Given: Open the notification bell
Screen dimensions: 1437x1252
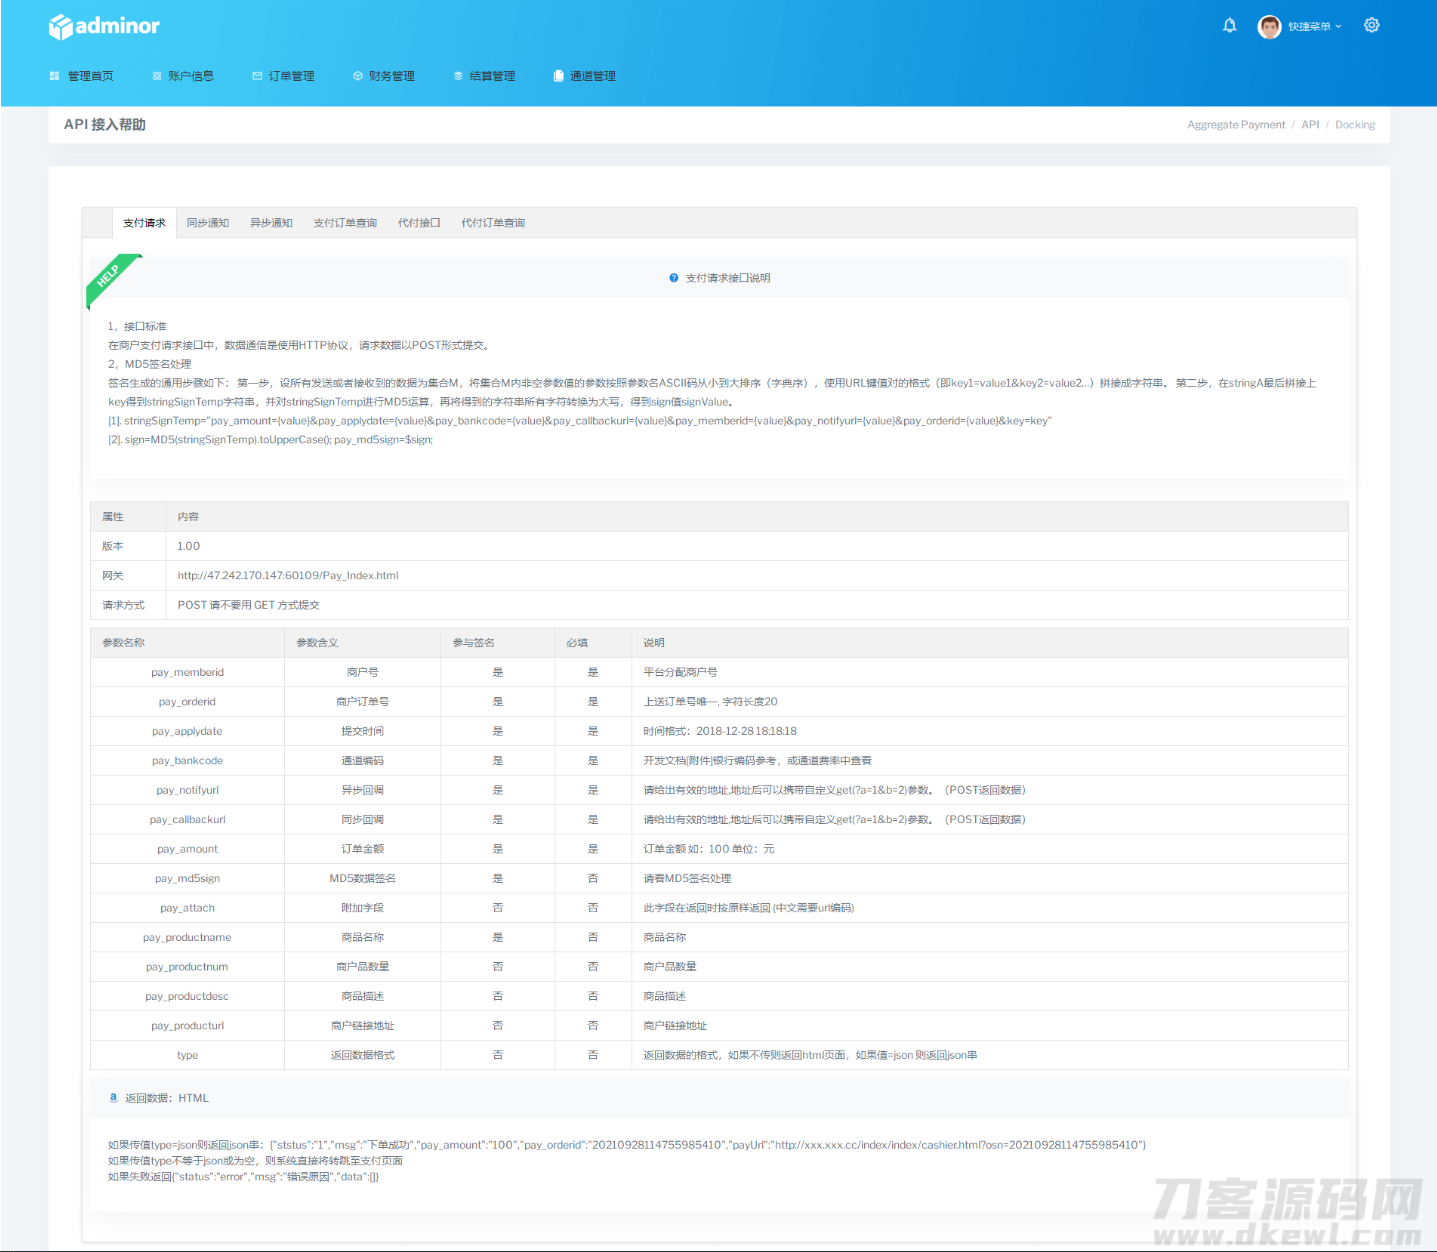Looking at the screenshot, I should coord(1229,26).
